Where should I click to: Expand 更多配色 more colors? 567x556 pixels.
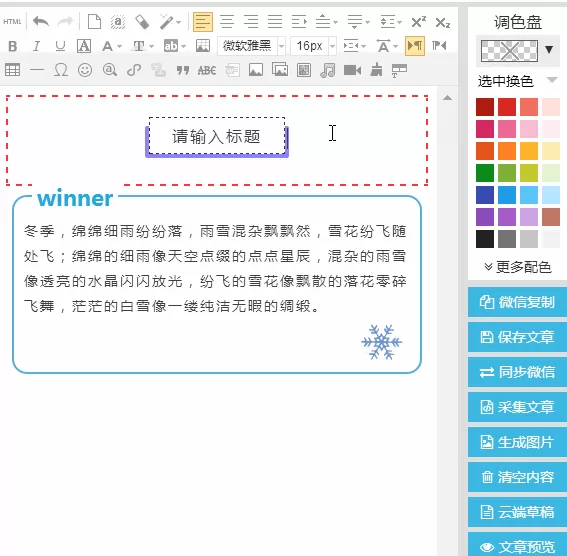[517, 267]
